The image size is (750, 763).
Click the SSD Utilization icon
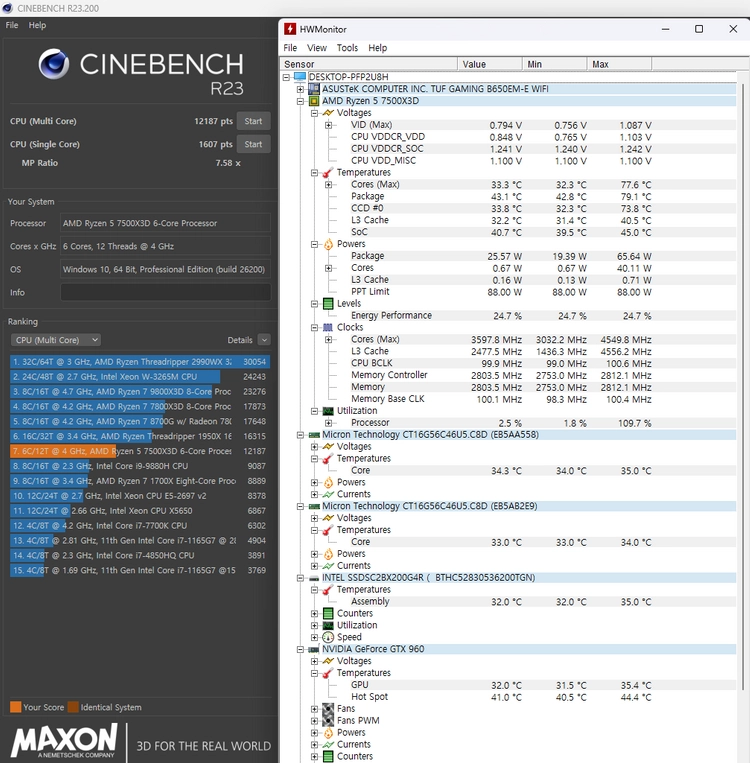328,626
